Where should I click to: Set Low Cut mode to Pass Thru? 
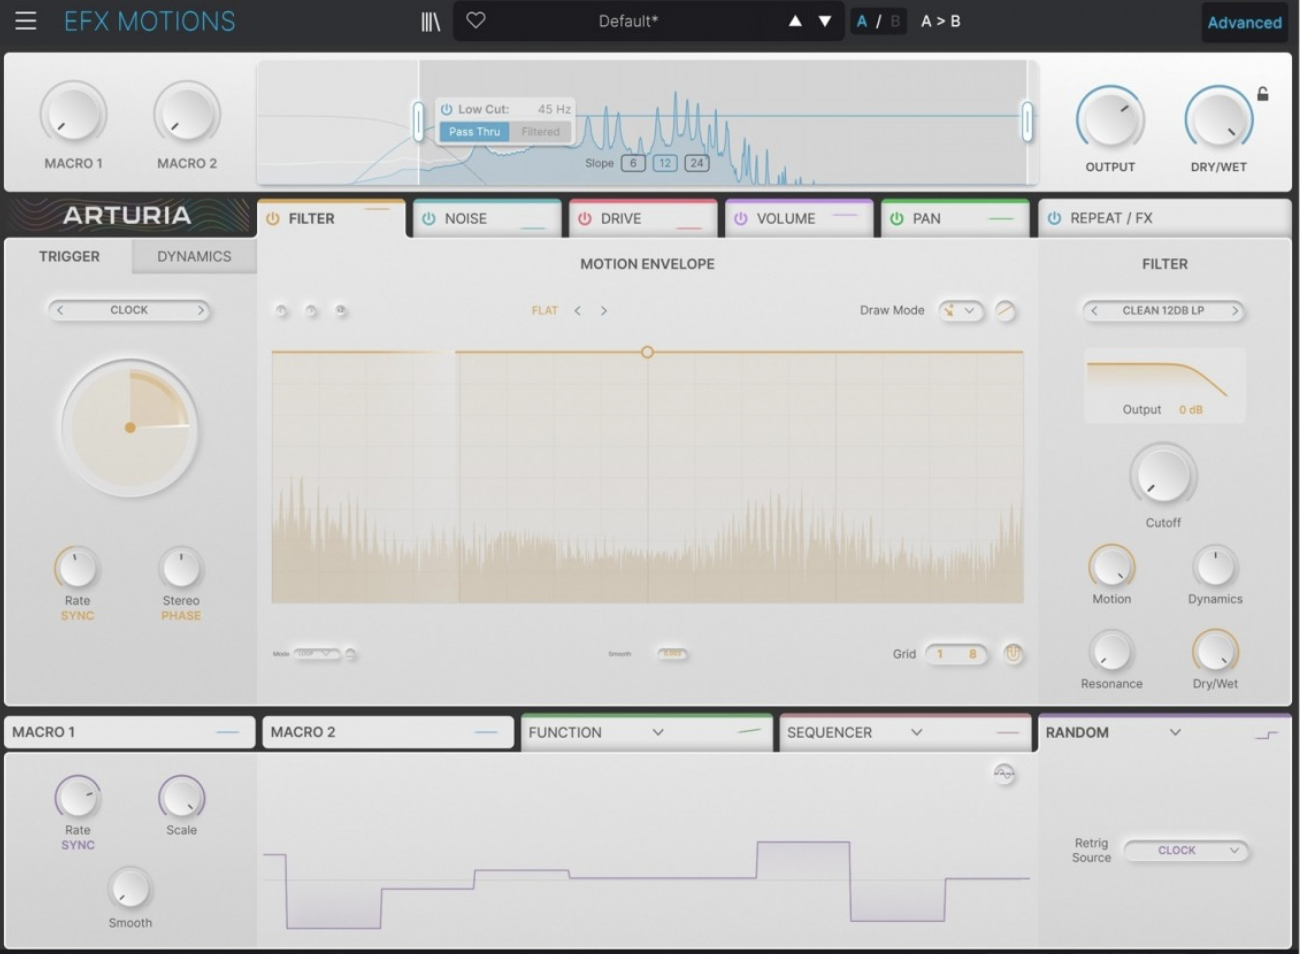point(474,132)
